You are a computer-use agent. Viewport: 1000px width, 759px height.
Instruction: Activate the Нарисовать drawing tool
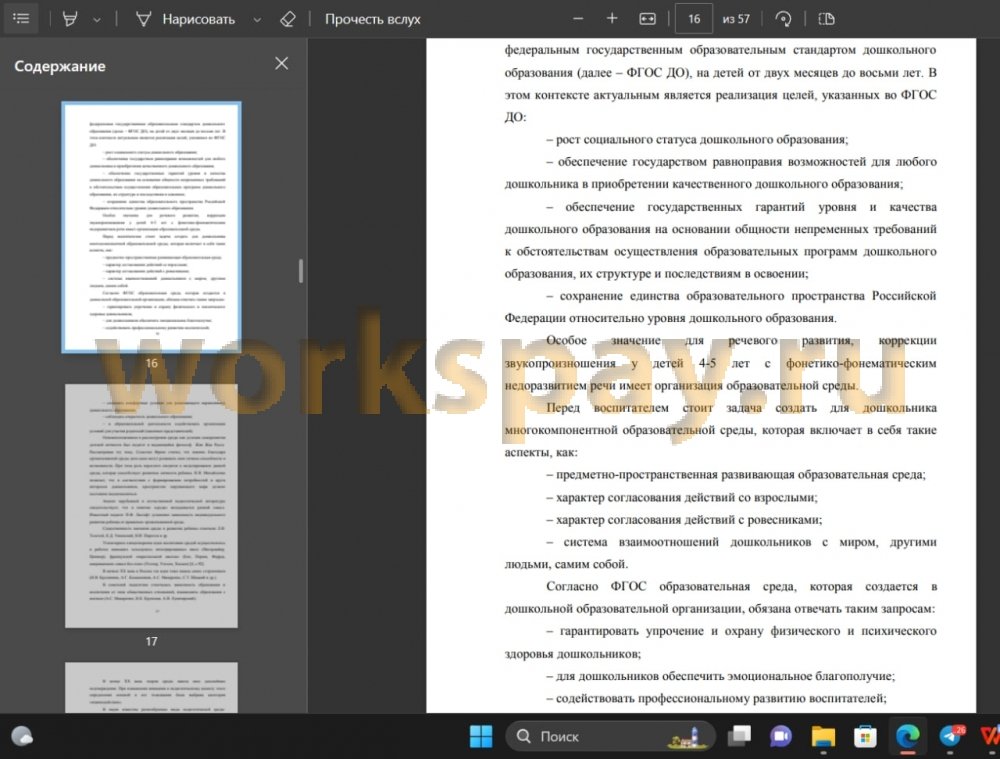point(186,20)
